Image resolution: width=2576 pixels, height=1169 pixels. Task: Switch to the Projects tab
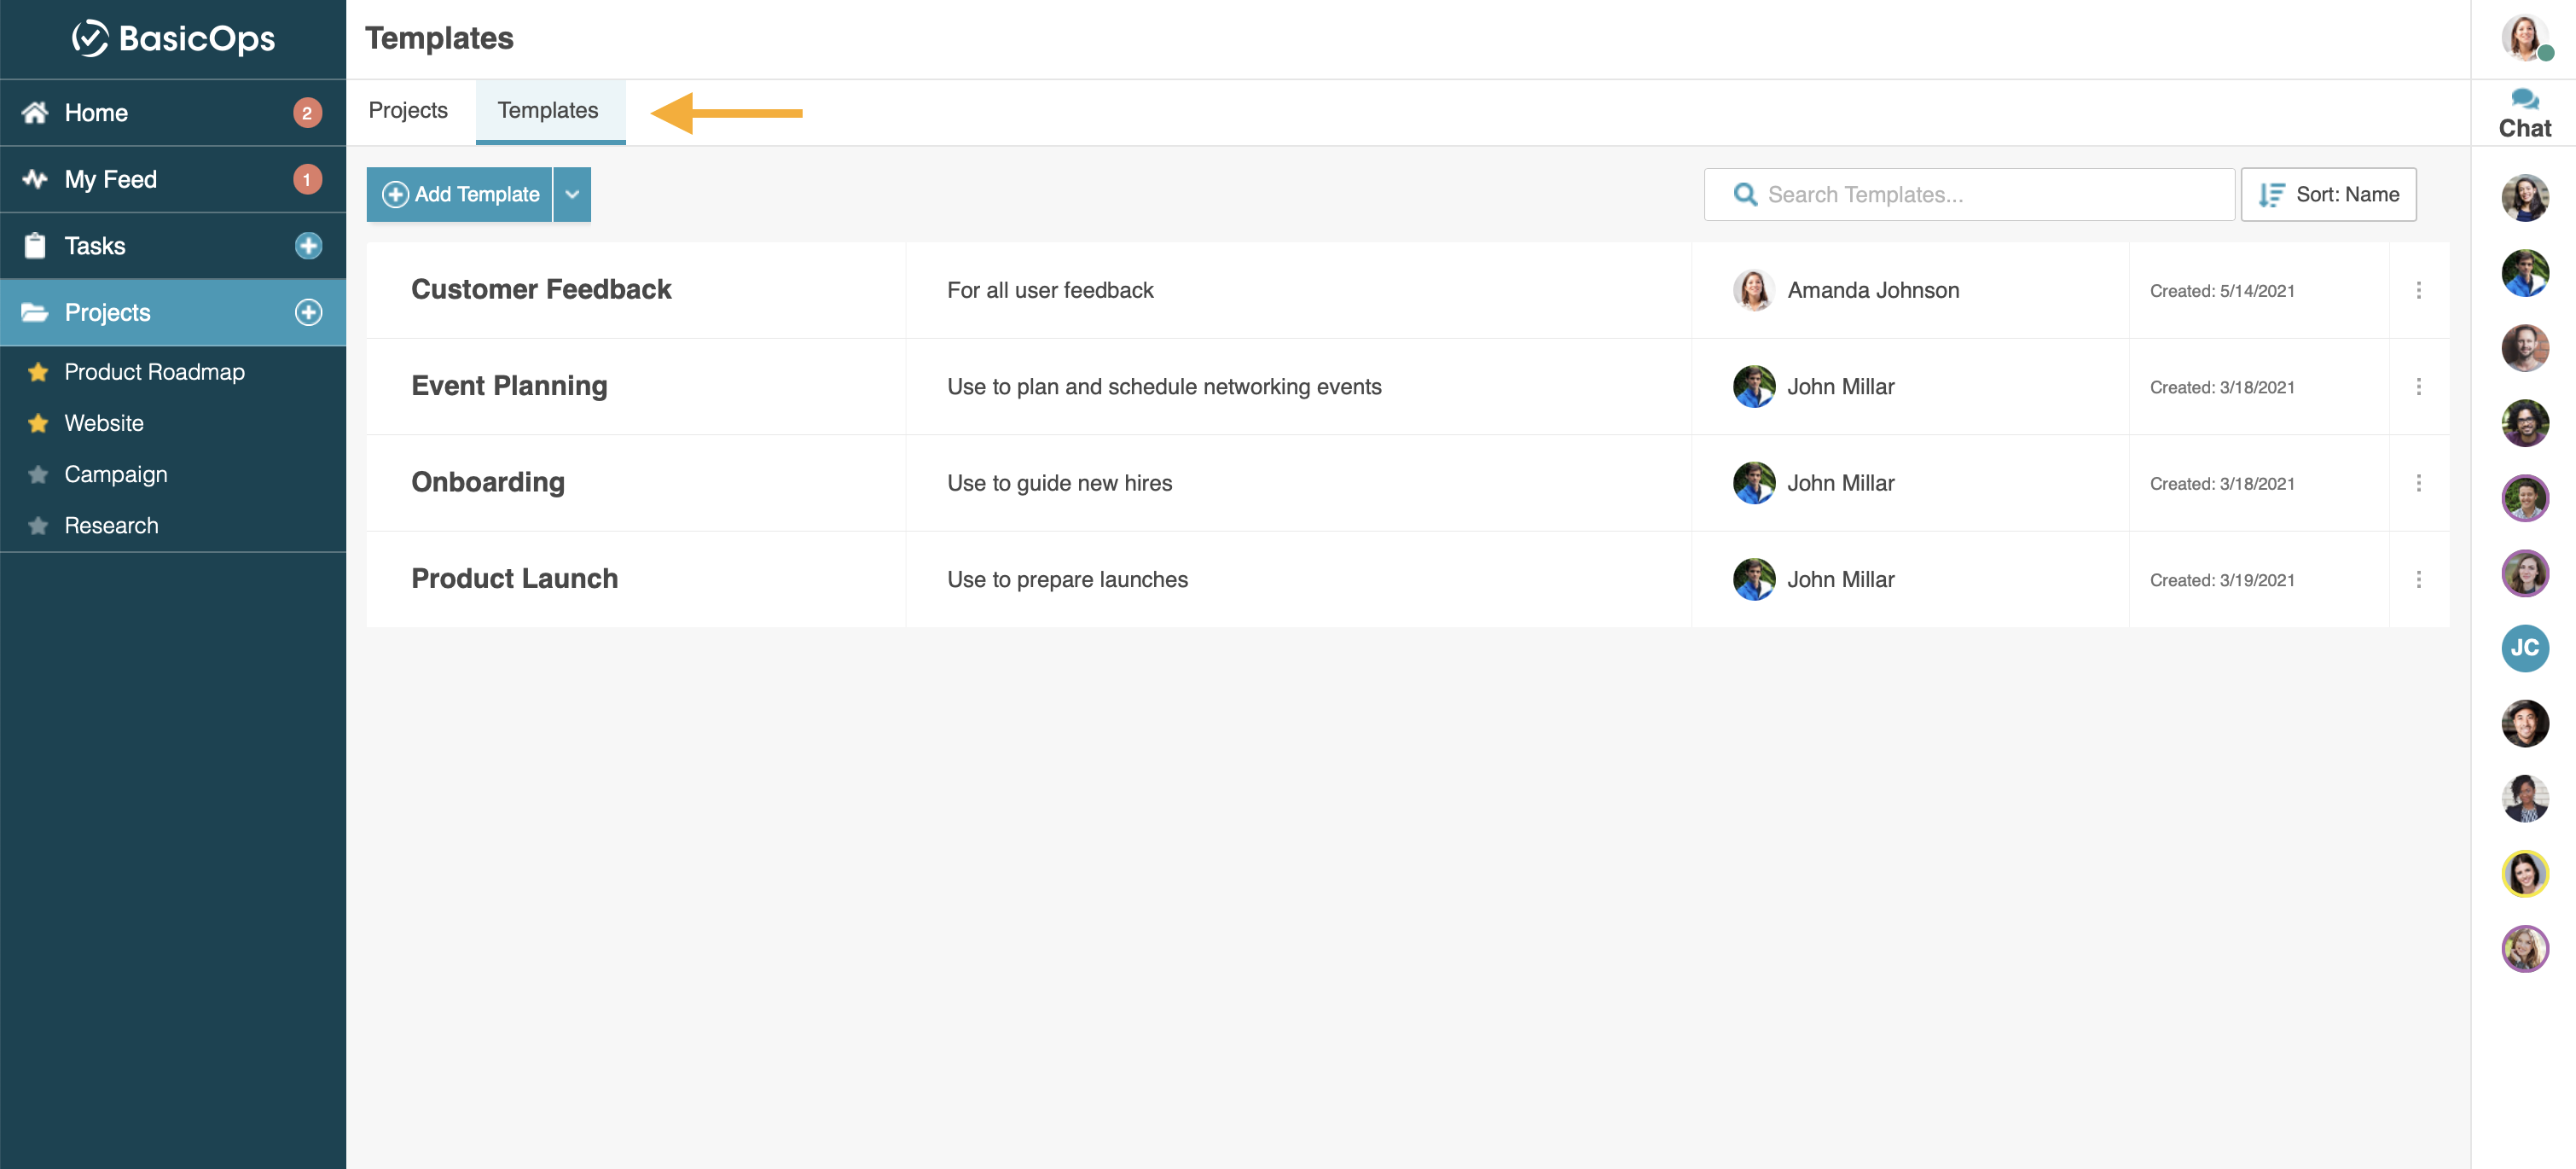tap(408, 110)
